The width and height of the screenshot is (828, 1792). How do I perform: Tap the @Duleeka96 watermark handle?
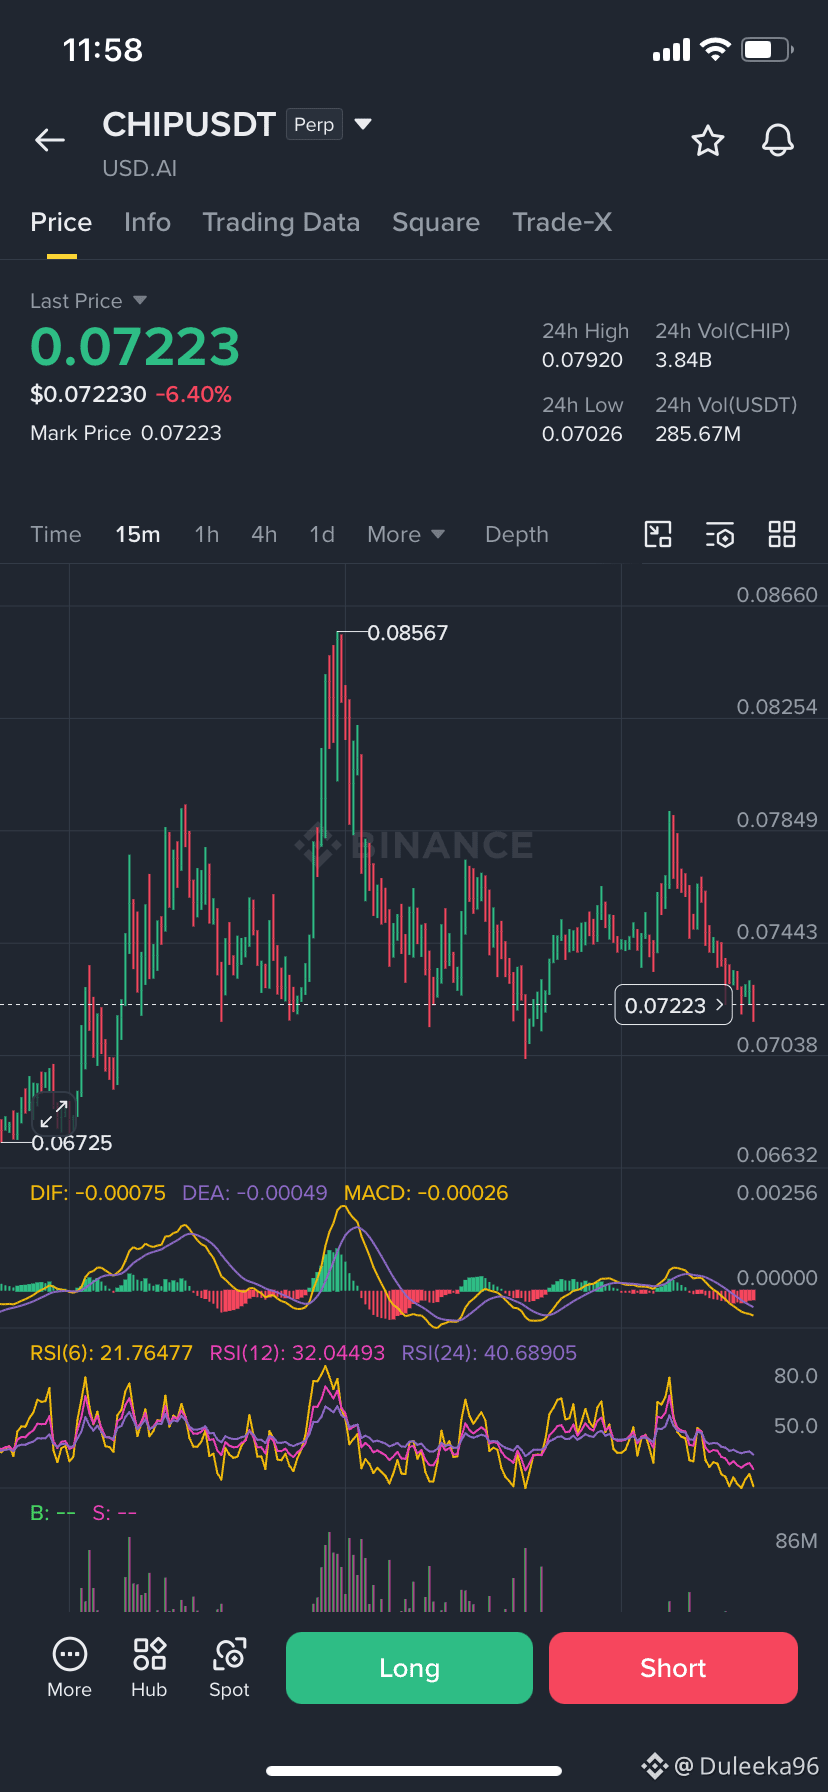tap(747, 1766)
